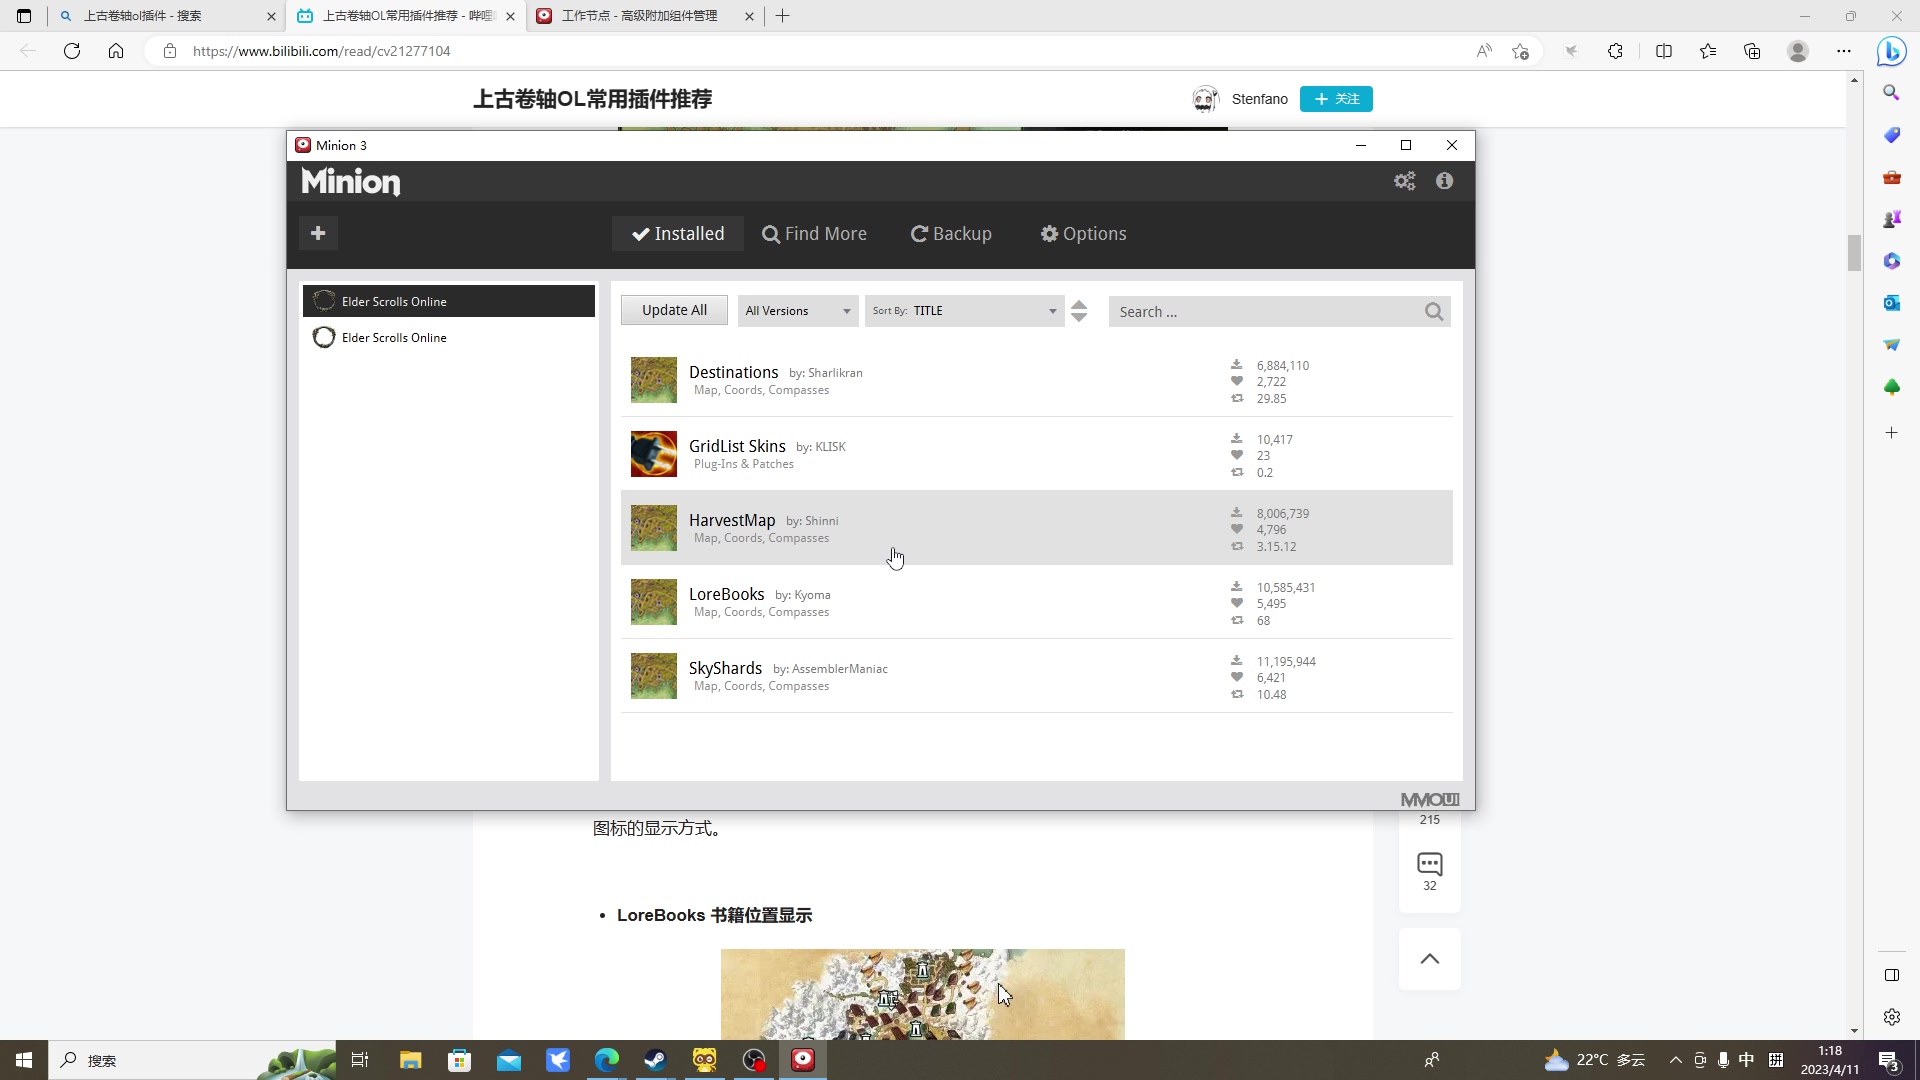Open the Edge collections icon

1752,51
